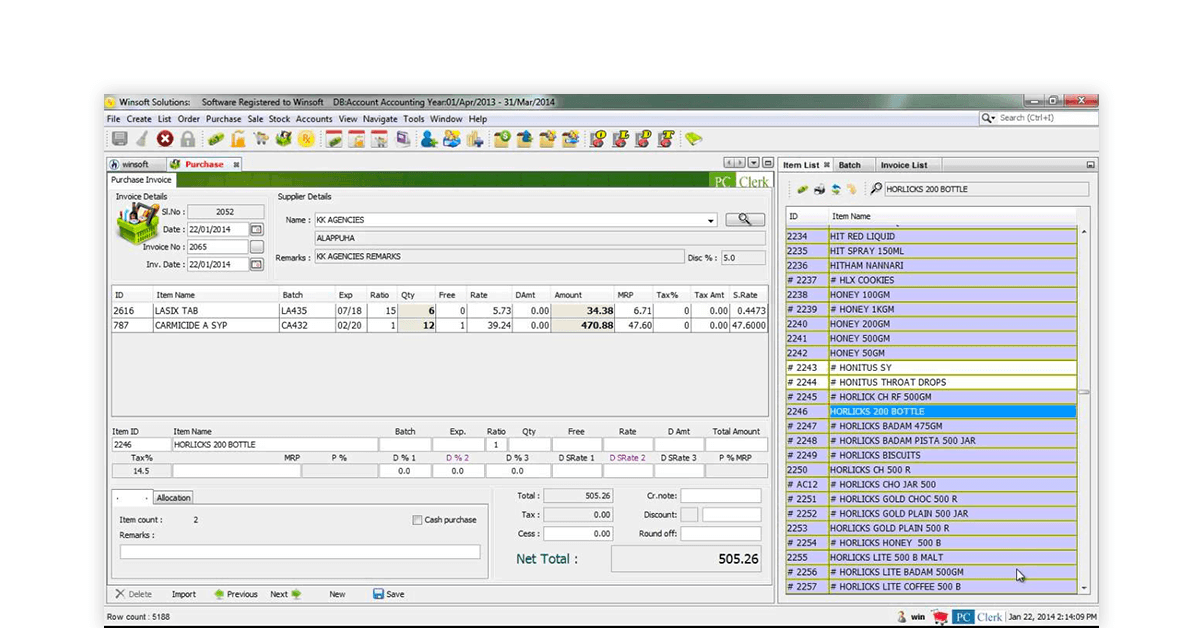This screenshot has height=628, width=1200.
Task: Click the shopping cart toolbar icon
Action: click(261, 139)
